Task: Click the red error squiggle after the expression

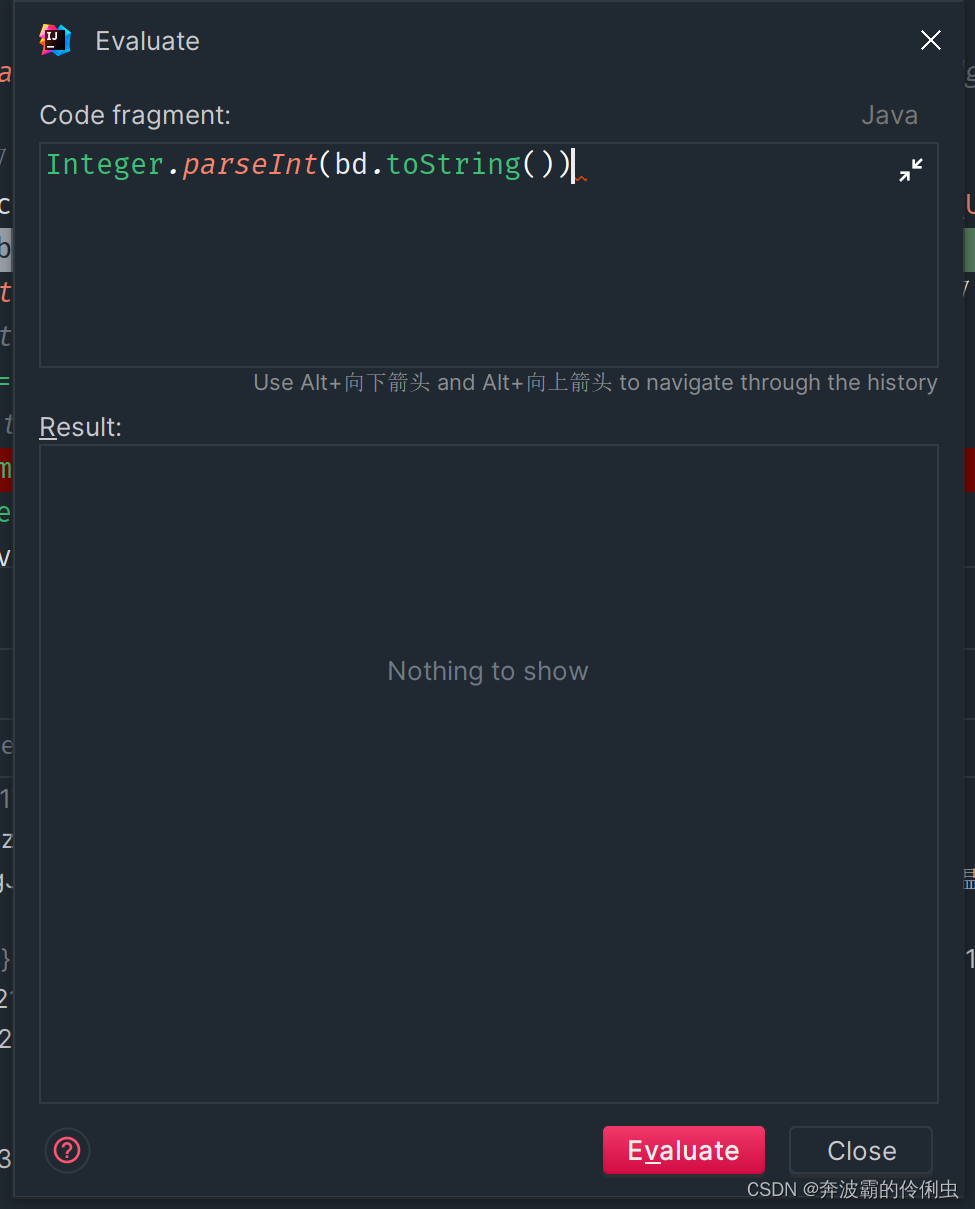Action: (x=581, y=178)
